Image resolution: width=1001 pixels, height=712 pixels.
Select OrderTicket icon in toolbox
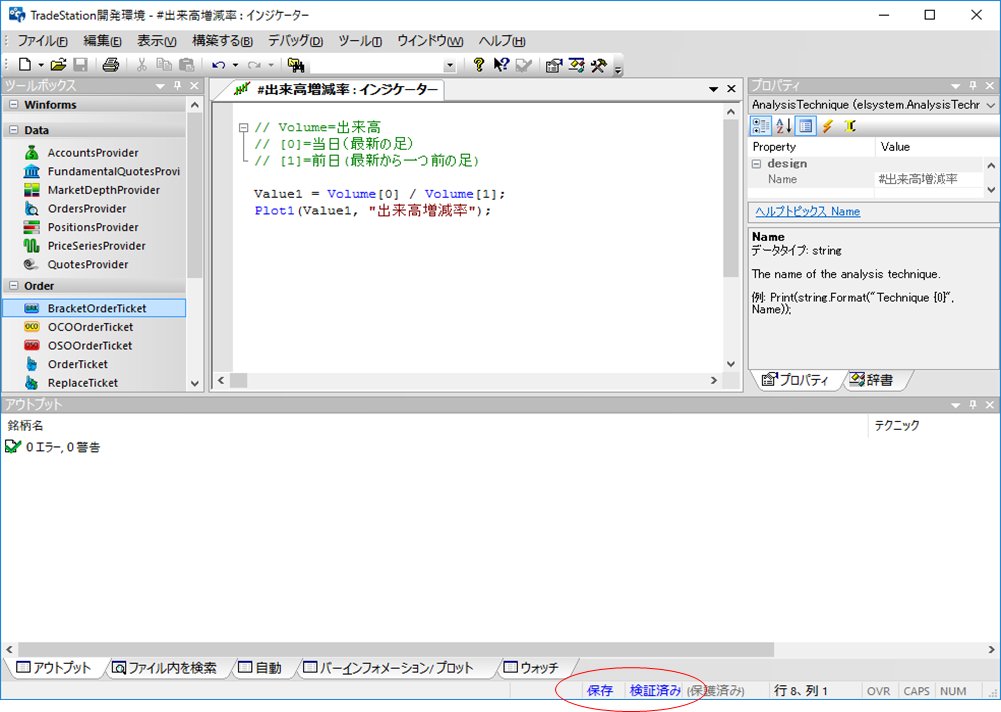pyautogui.click(x=31, y=364)
